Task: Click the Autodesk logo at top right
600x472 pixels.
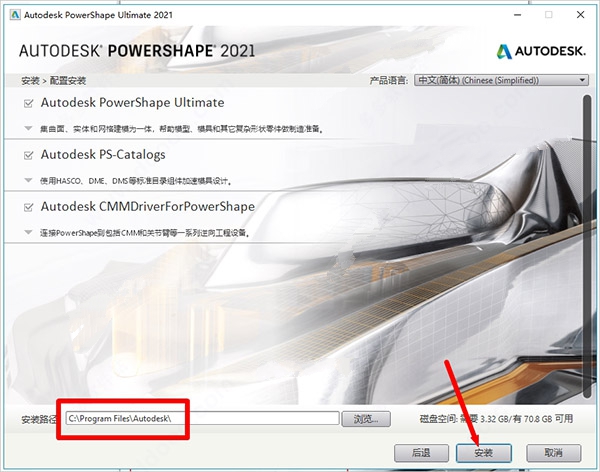Action: [x=541, y=51]
